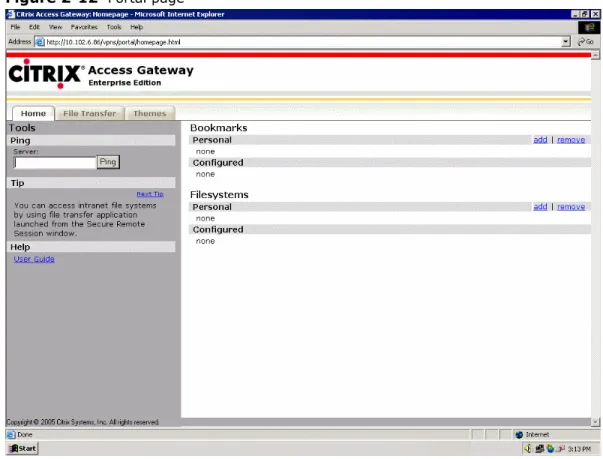
Task: Click the Filesystems heading
Action: [219, 195]
